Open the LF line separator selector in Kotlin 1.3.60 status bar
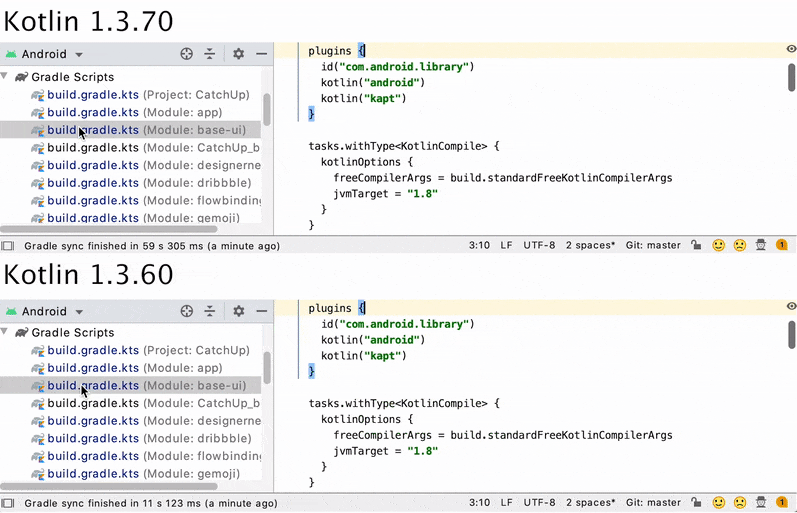This screenshot has width=797, height=513. [506, 503]
